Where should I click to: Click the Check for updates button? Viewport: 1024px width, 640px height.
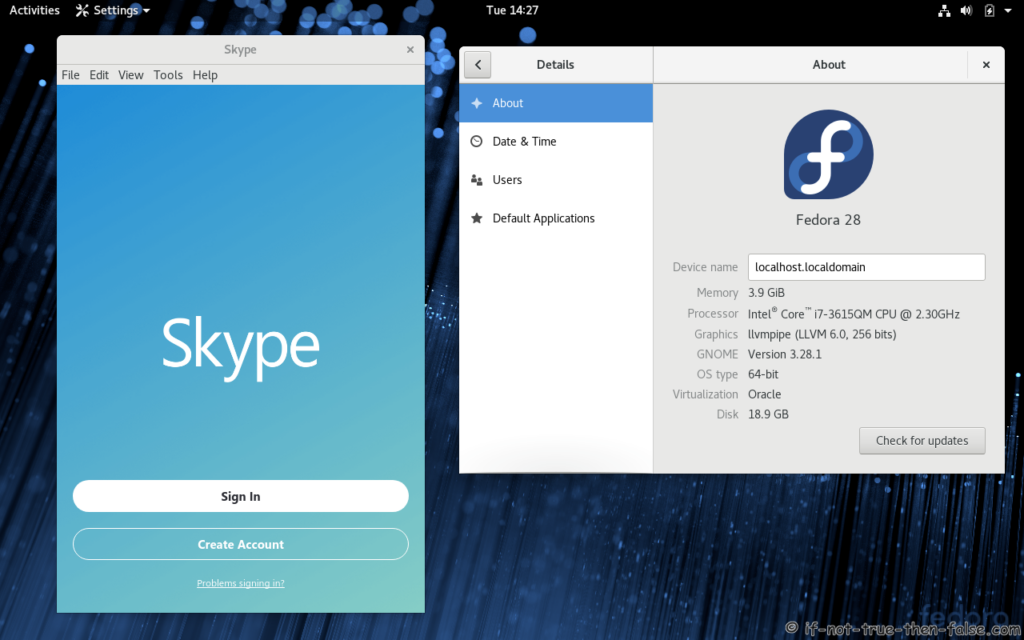coord(922,441)
